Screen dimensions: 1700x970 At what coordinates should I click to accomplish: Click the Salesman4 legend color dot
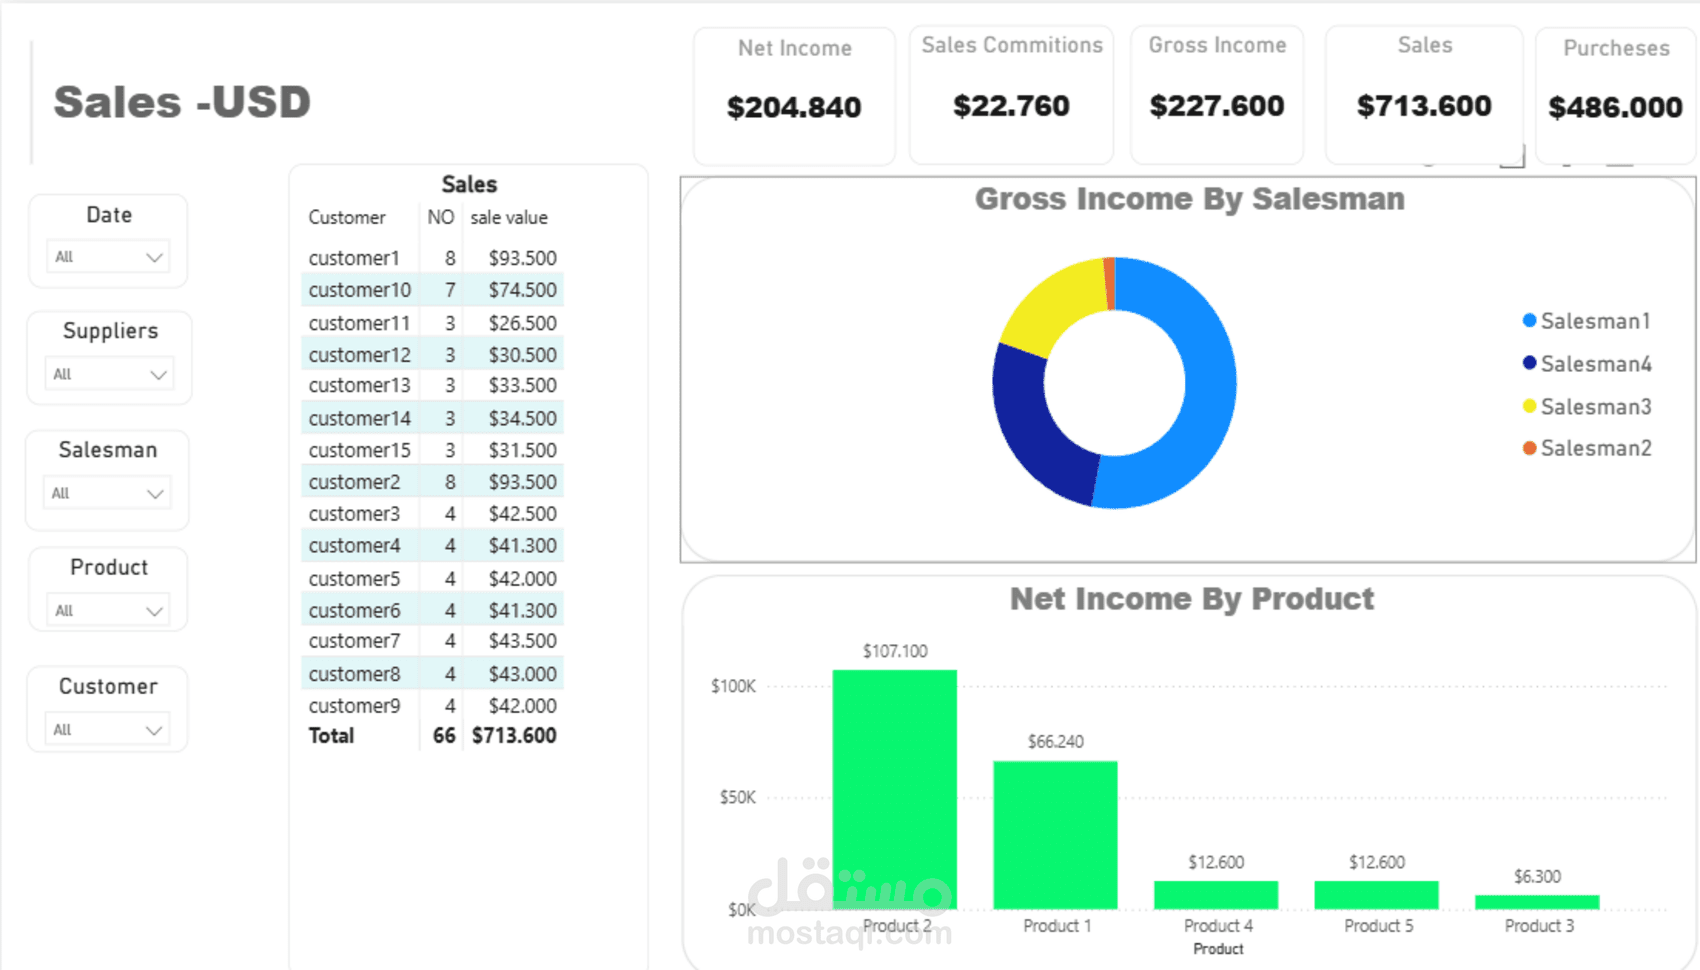point(1529,363)
